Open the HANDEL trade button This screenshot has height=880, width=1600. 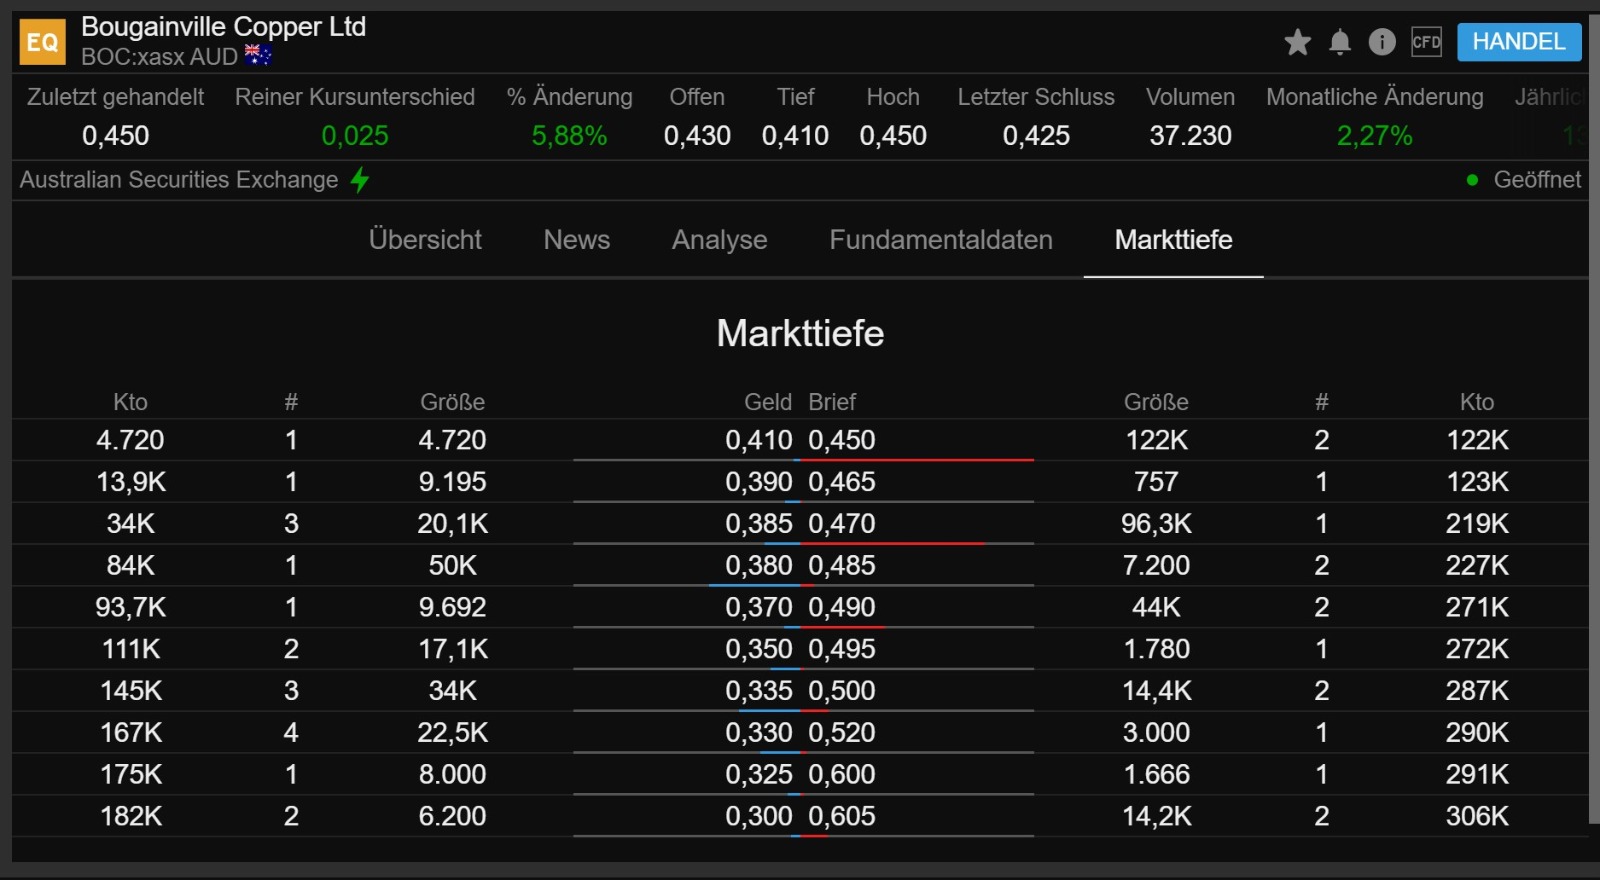(1519, 42)
